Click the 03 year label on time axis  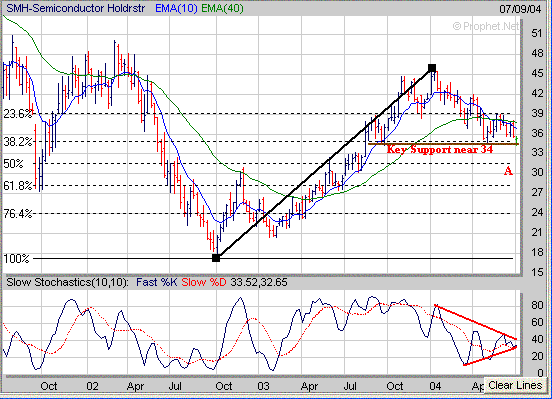(263, 386)
